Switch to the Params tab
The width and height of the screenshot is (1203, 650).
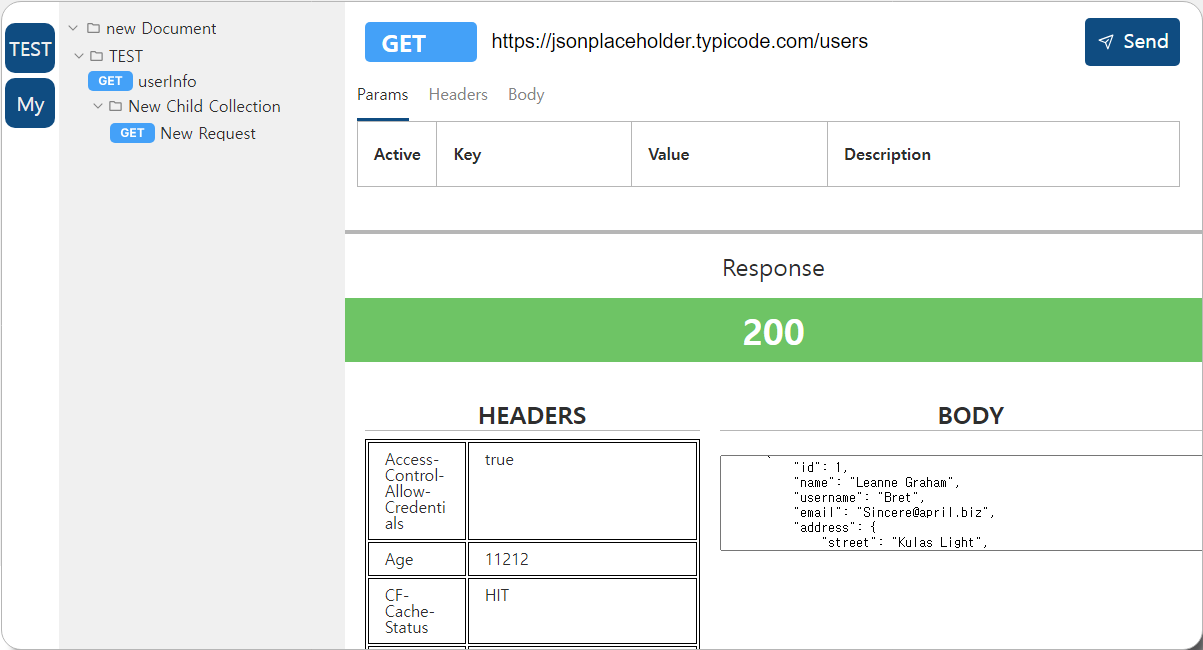pyautogui.click(x=383, y=95)
